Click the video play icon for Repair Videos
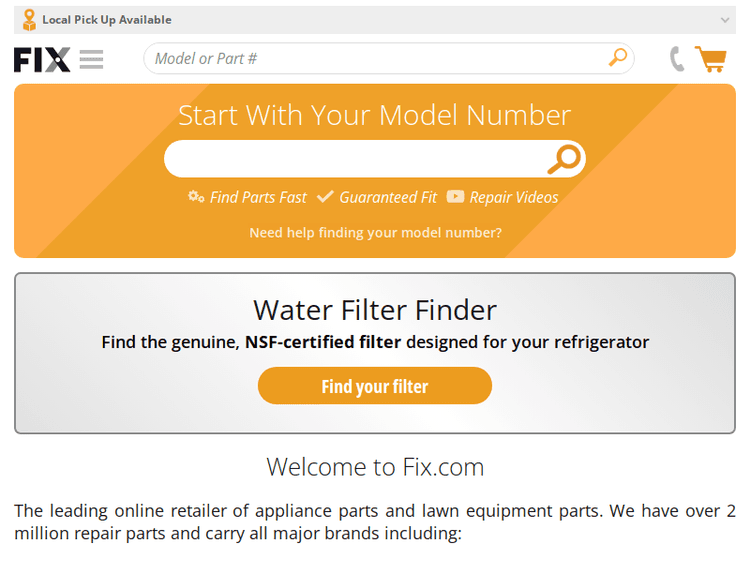750x563 pixels. click(x=455, y=197)
